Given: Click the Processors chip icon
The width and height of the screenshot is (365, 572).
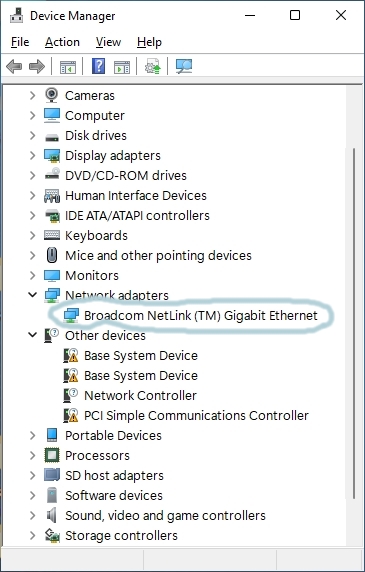Looking at the screenshot, I should click(51, 455).
